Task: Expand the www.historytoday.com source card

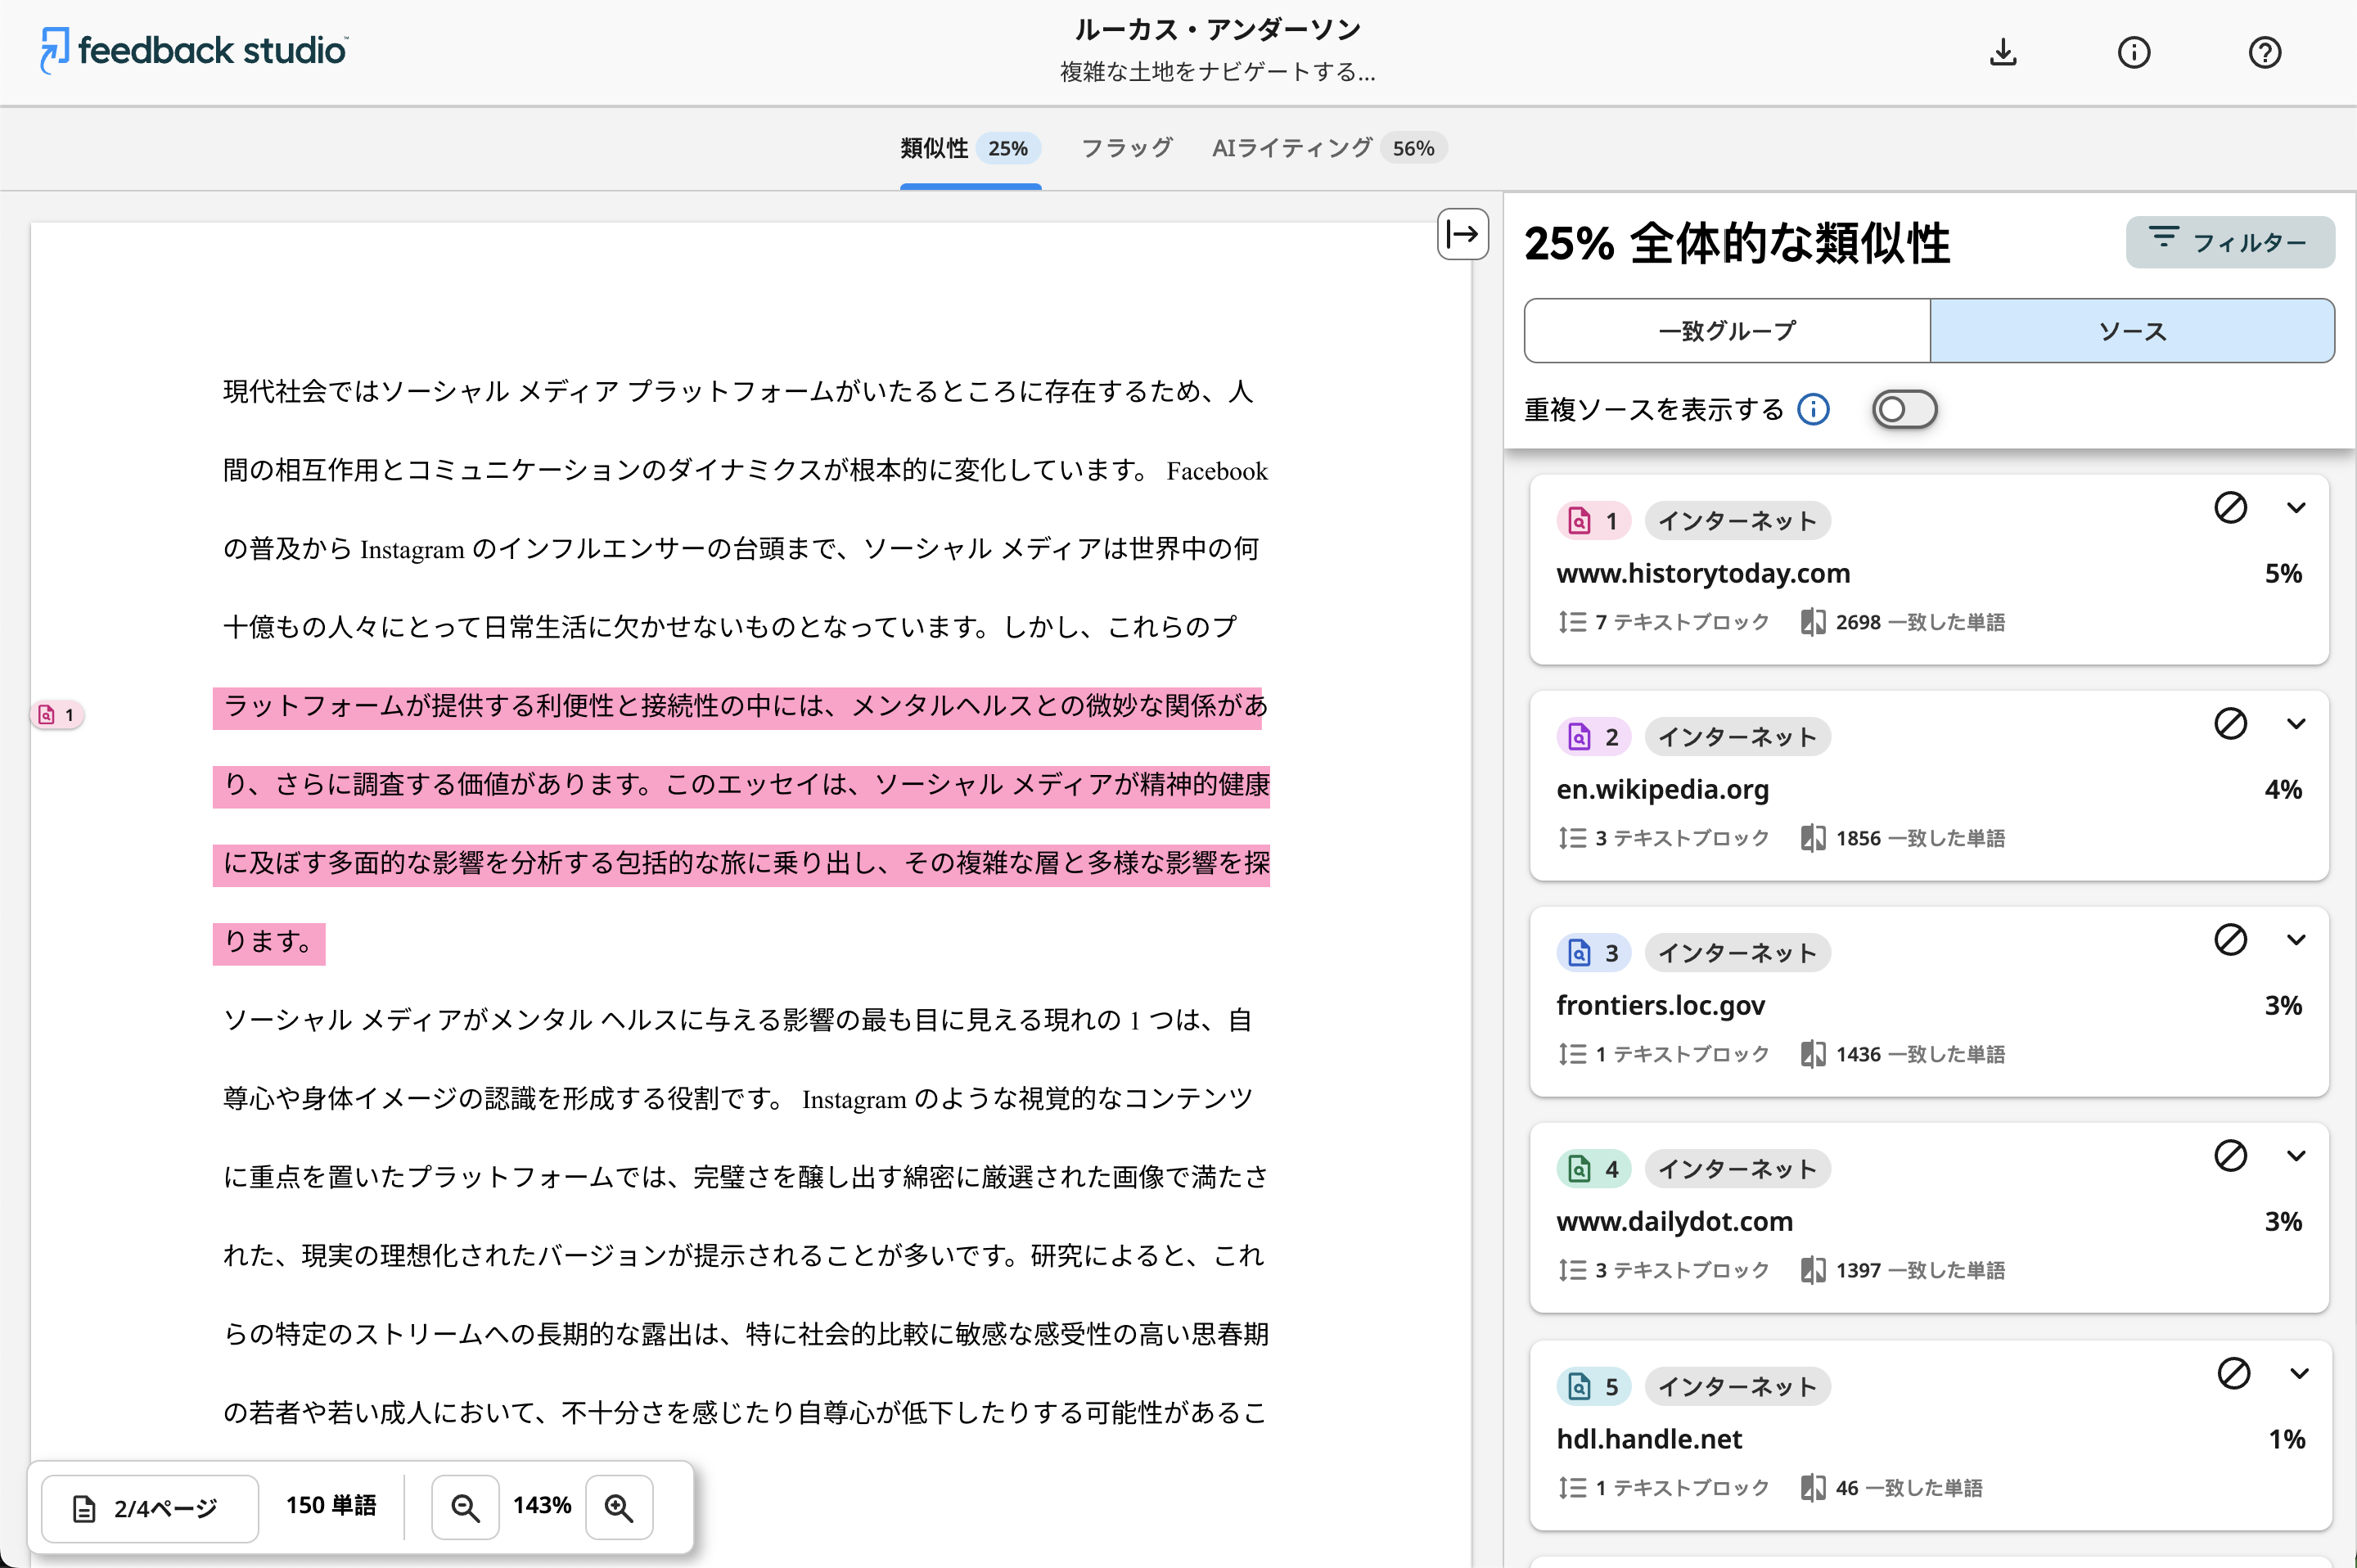Action: point(2296,508)
